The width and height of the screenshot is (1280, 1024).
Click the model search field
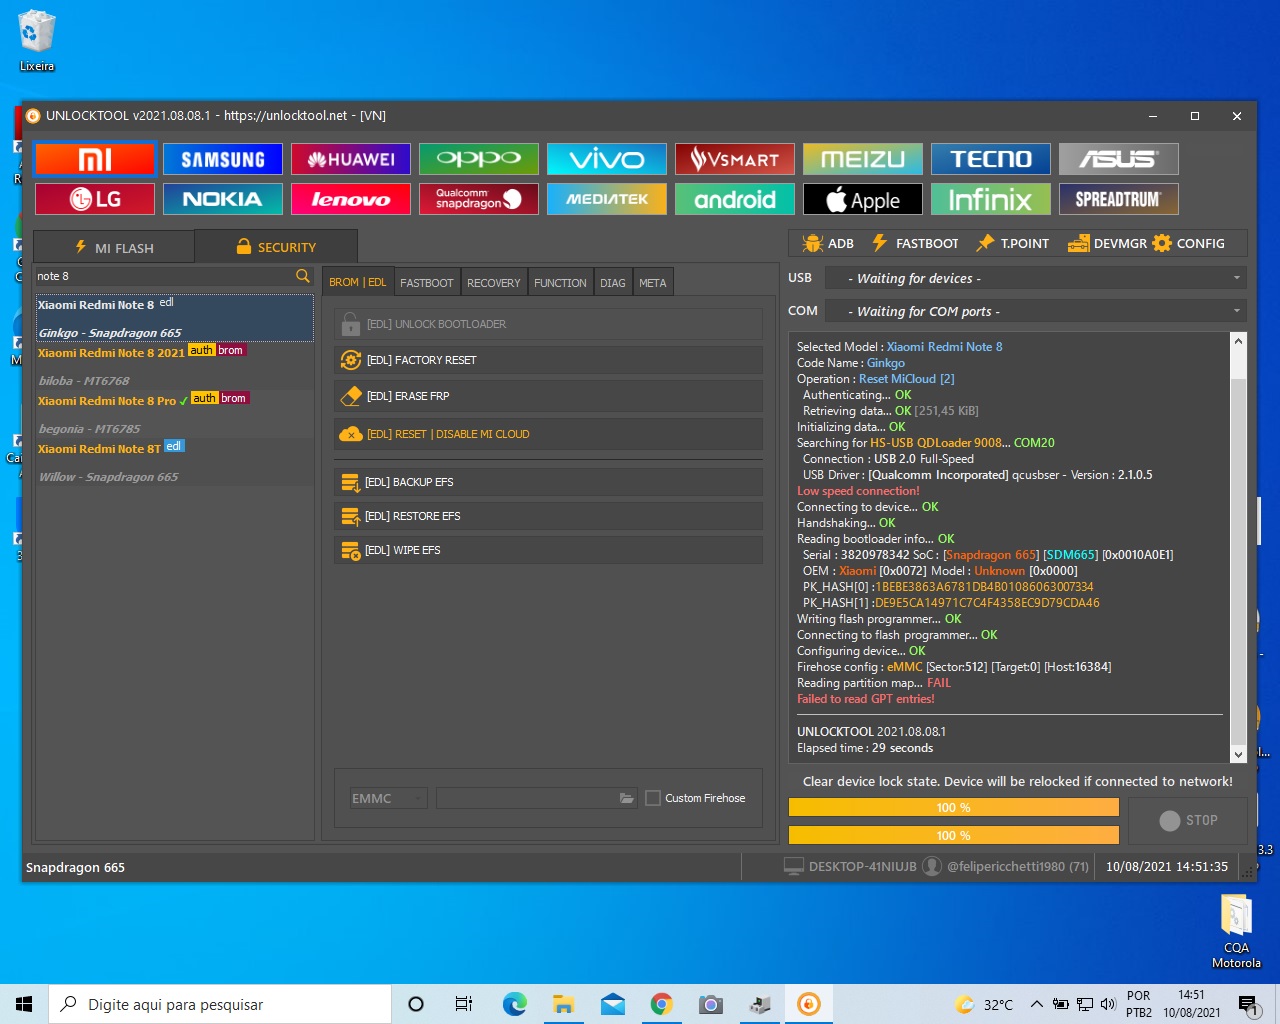coord(164,276)
